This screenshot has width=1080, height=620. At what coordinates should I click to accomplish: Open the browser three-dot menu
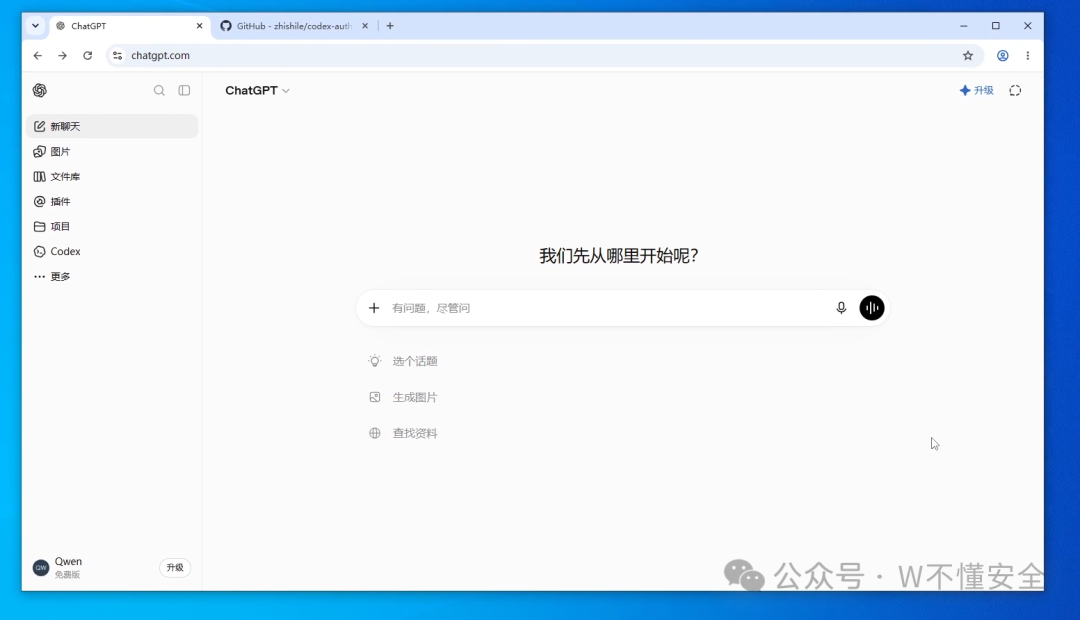(x=1028, y=56)
